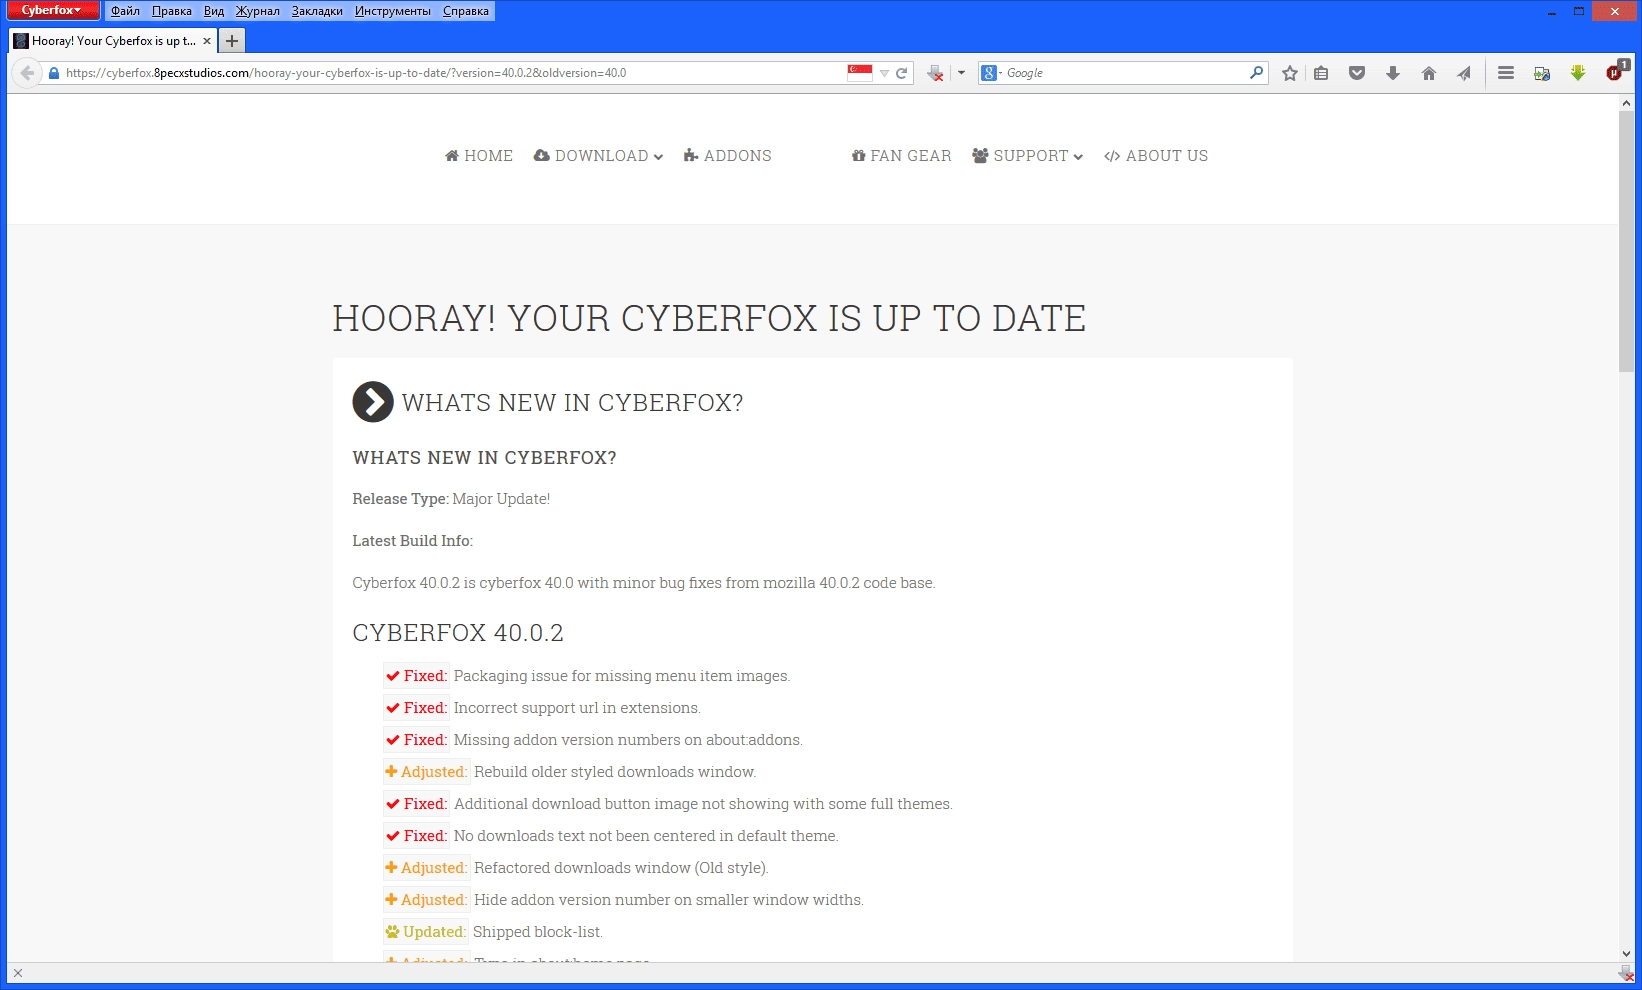The height and width of the screenshot is (990, 1642).
Task: Open the Журнал menu
Action: click(258, 11)
